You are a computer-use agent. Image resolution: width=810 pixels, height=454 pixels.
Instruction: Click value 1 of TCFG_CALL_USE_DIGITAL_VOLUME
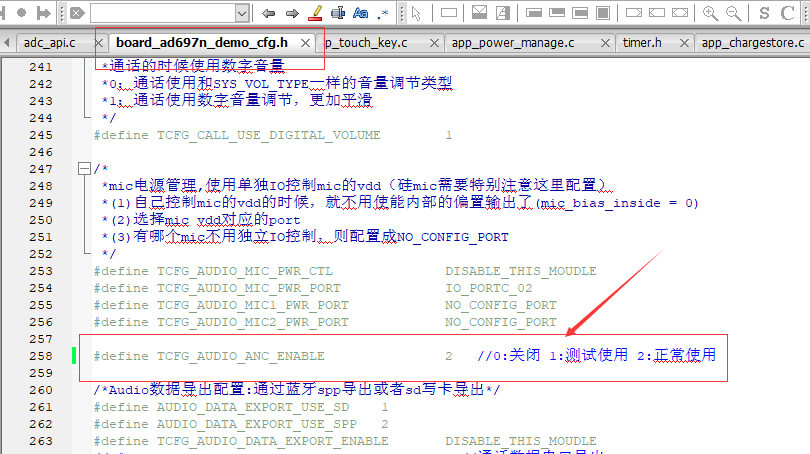pyautogui.click(x=449, y=135)
